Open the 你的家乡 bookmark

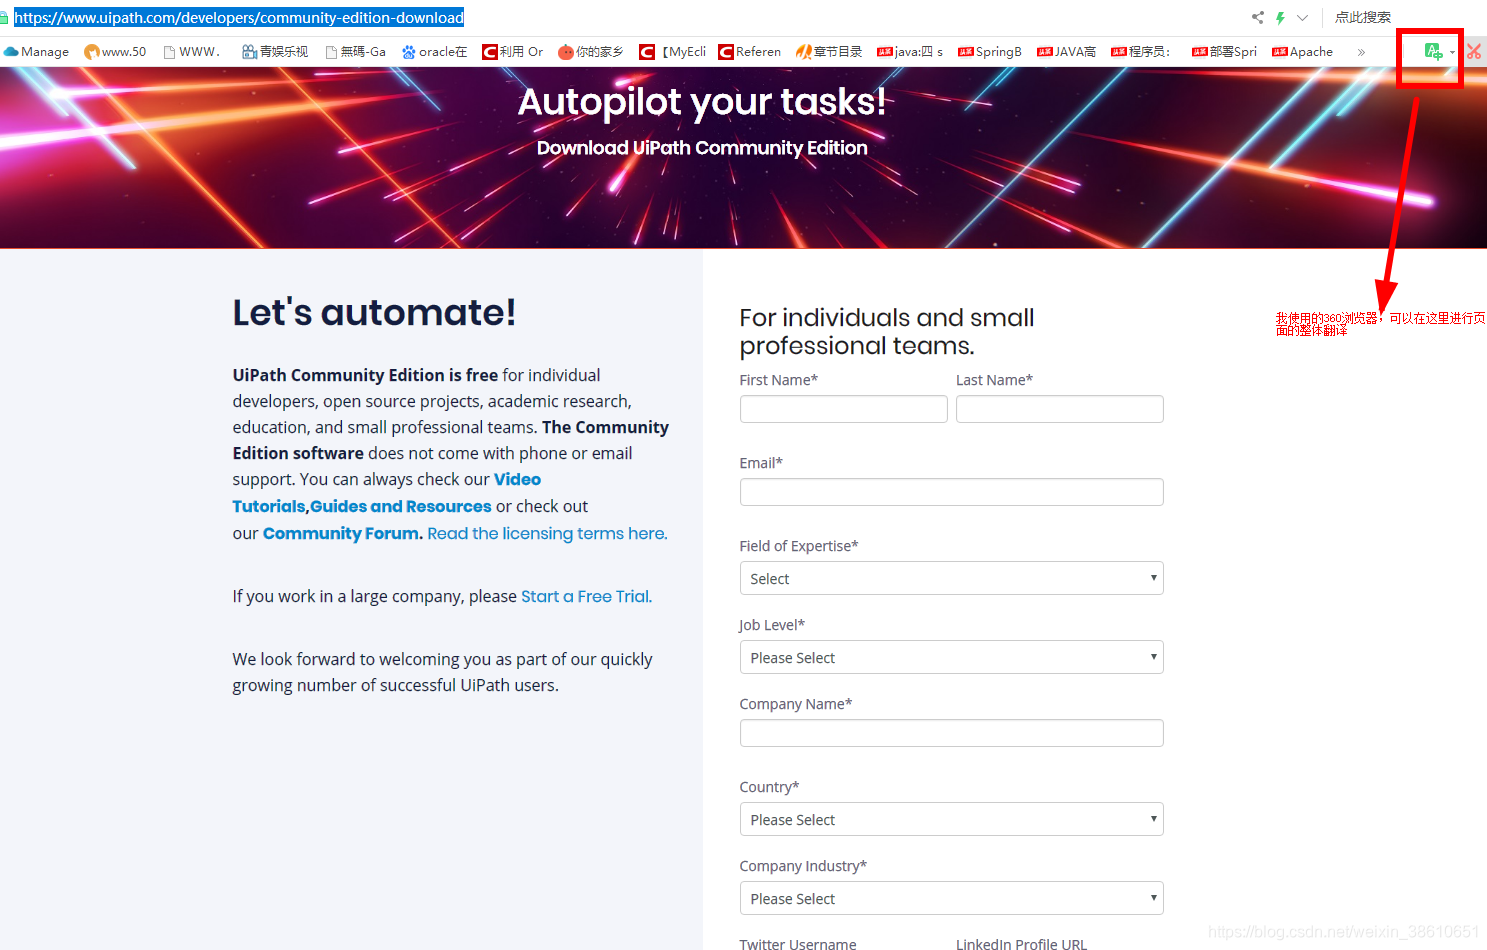(591, 51)
